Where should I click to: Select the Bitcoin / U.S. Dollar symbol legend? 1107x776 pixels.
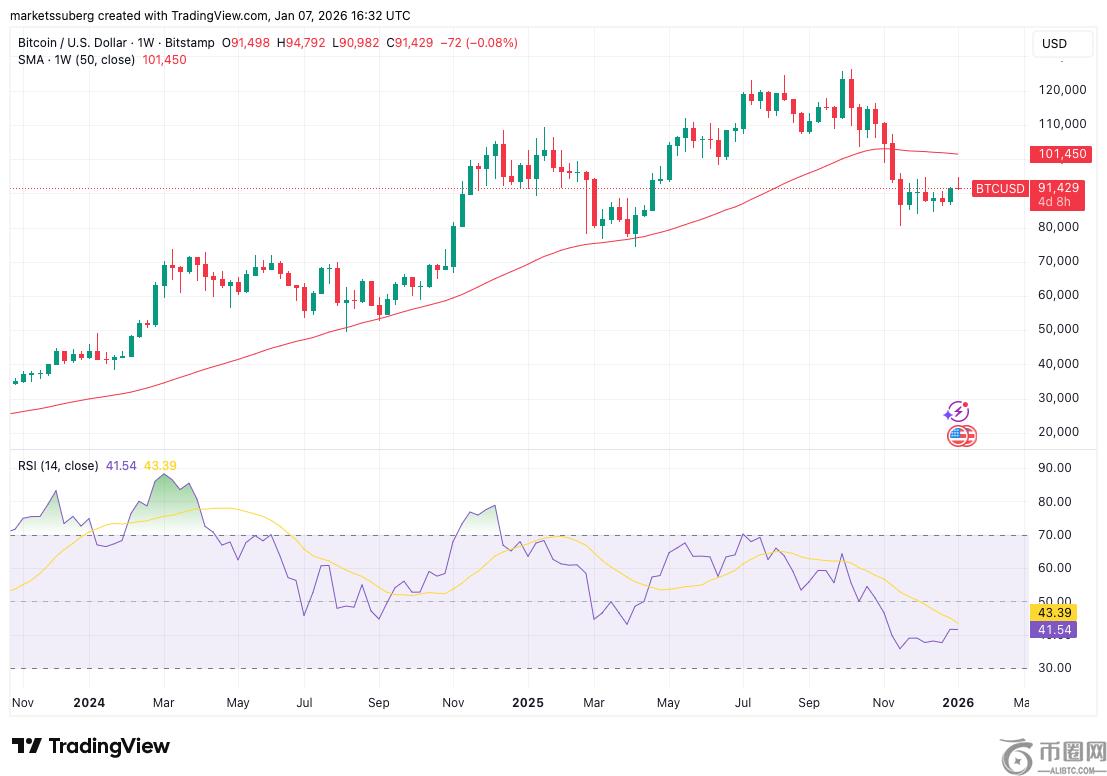tap(116, 42)
